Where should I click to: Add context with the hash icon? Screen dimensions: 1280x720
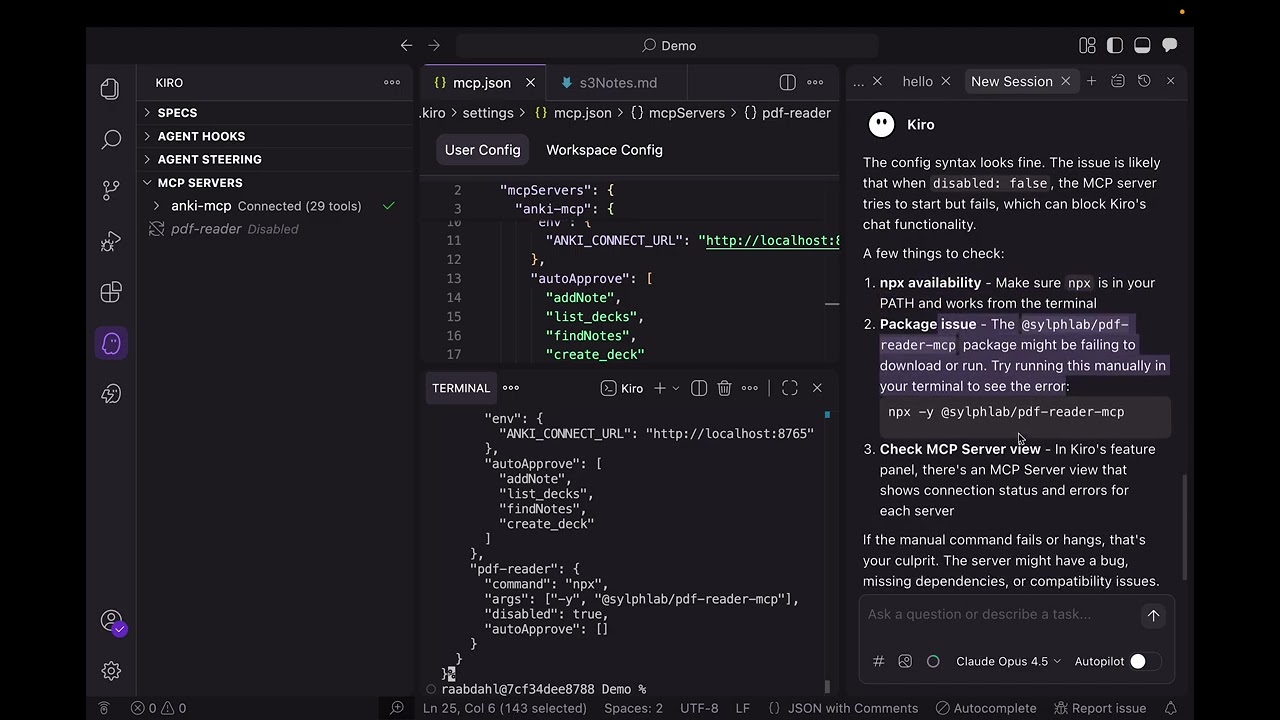point(879,661)
